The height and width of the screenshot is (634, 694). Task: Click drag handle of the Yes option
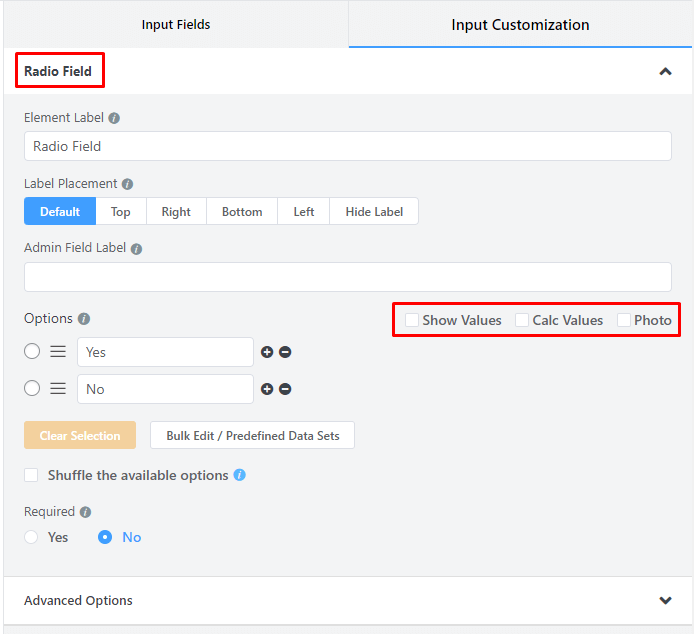(58, 352)
